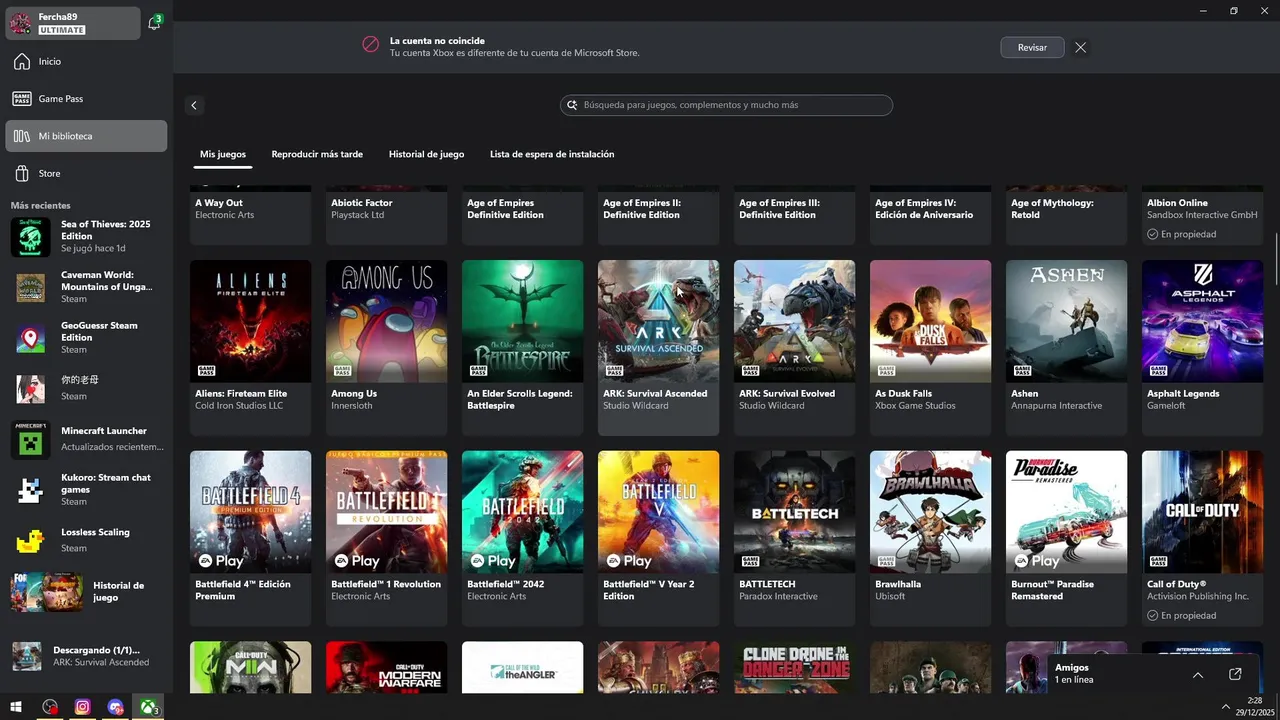Click A Way Out title
1280x720 pixels.
(219, 203)
